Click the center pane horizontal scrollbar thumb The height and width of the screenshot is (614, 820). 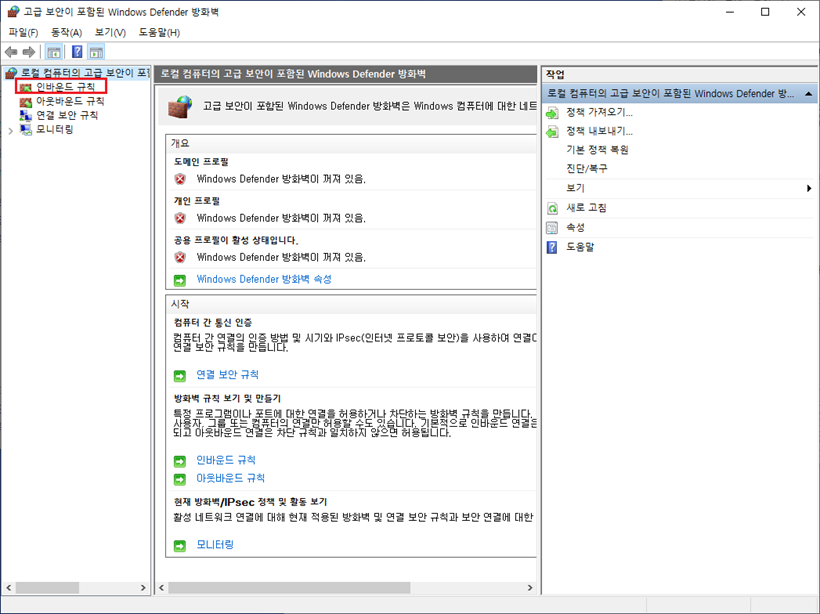pyautogui.click(x=289, y=588)
